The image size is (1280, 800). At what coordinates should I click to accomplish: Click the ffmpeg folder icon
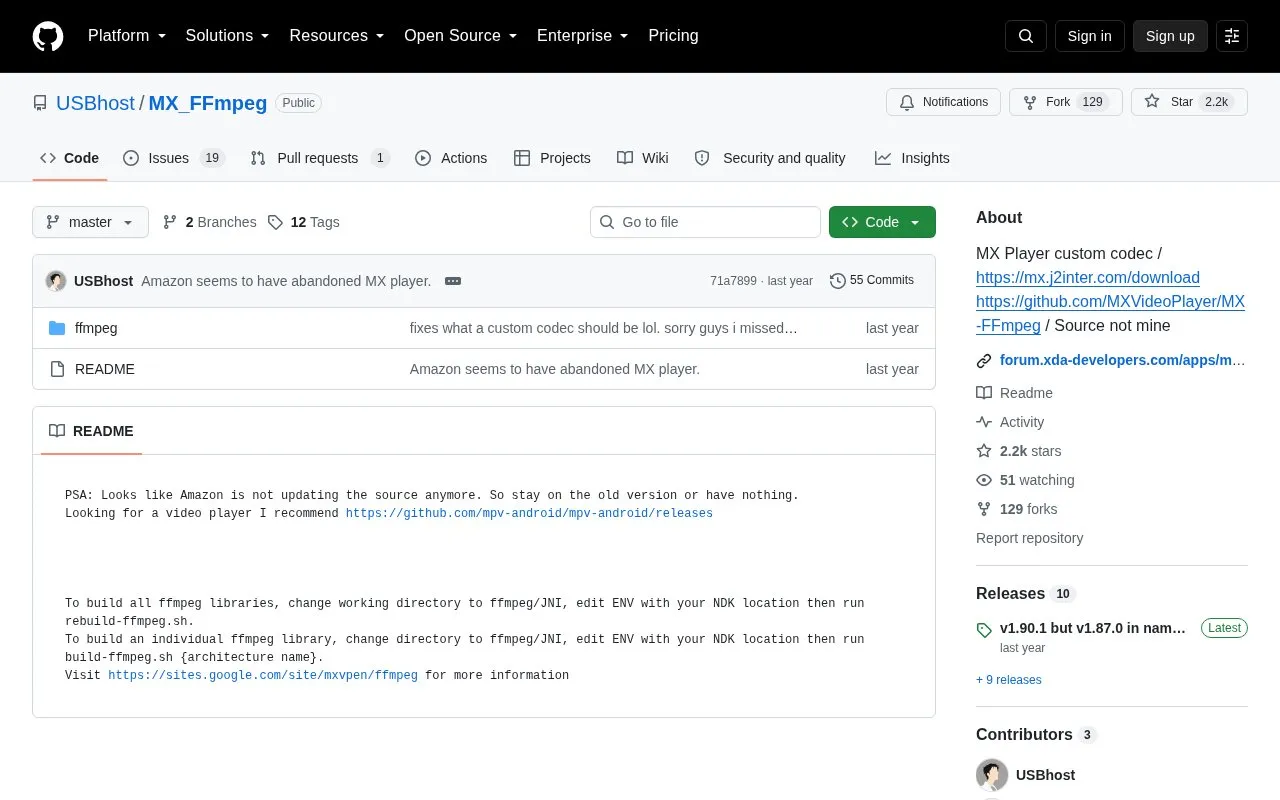57,328
